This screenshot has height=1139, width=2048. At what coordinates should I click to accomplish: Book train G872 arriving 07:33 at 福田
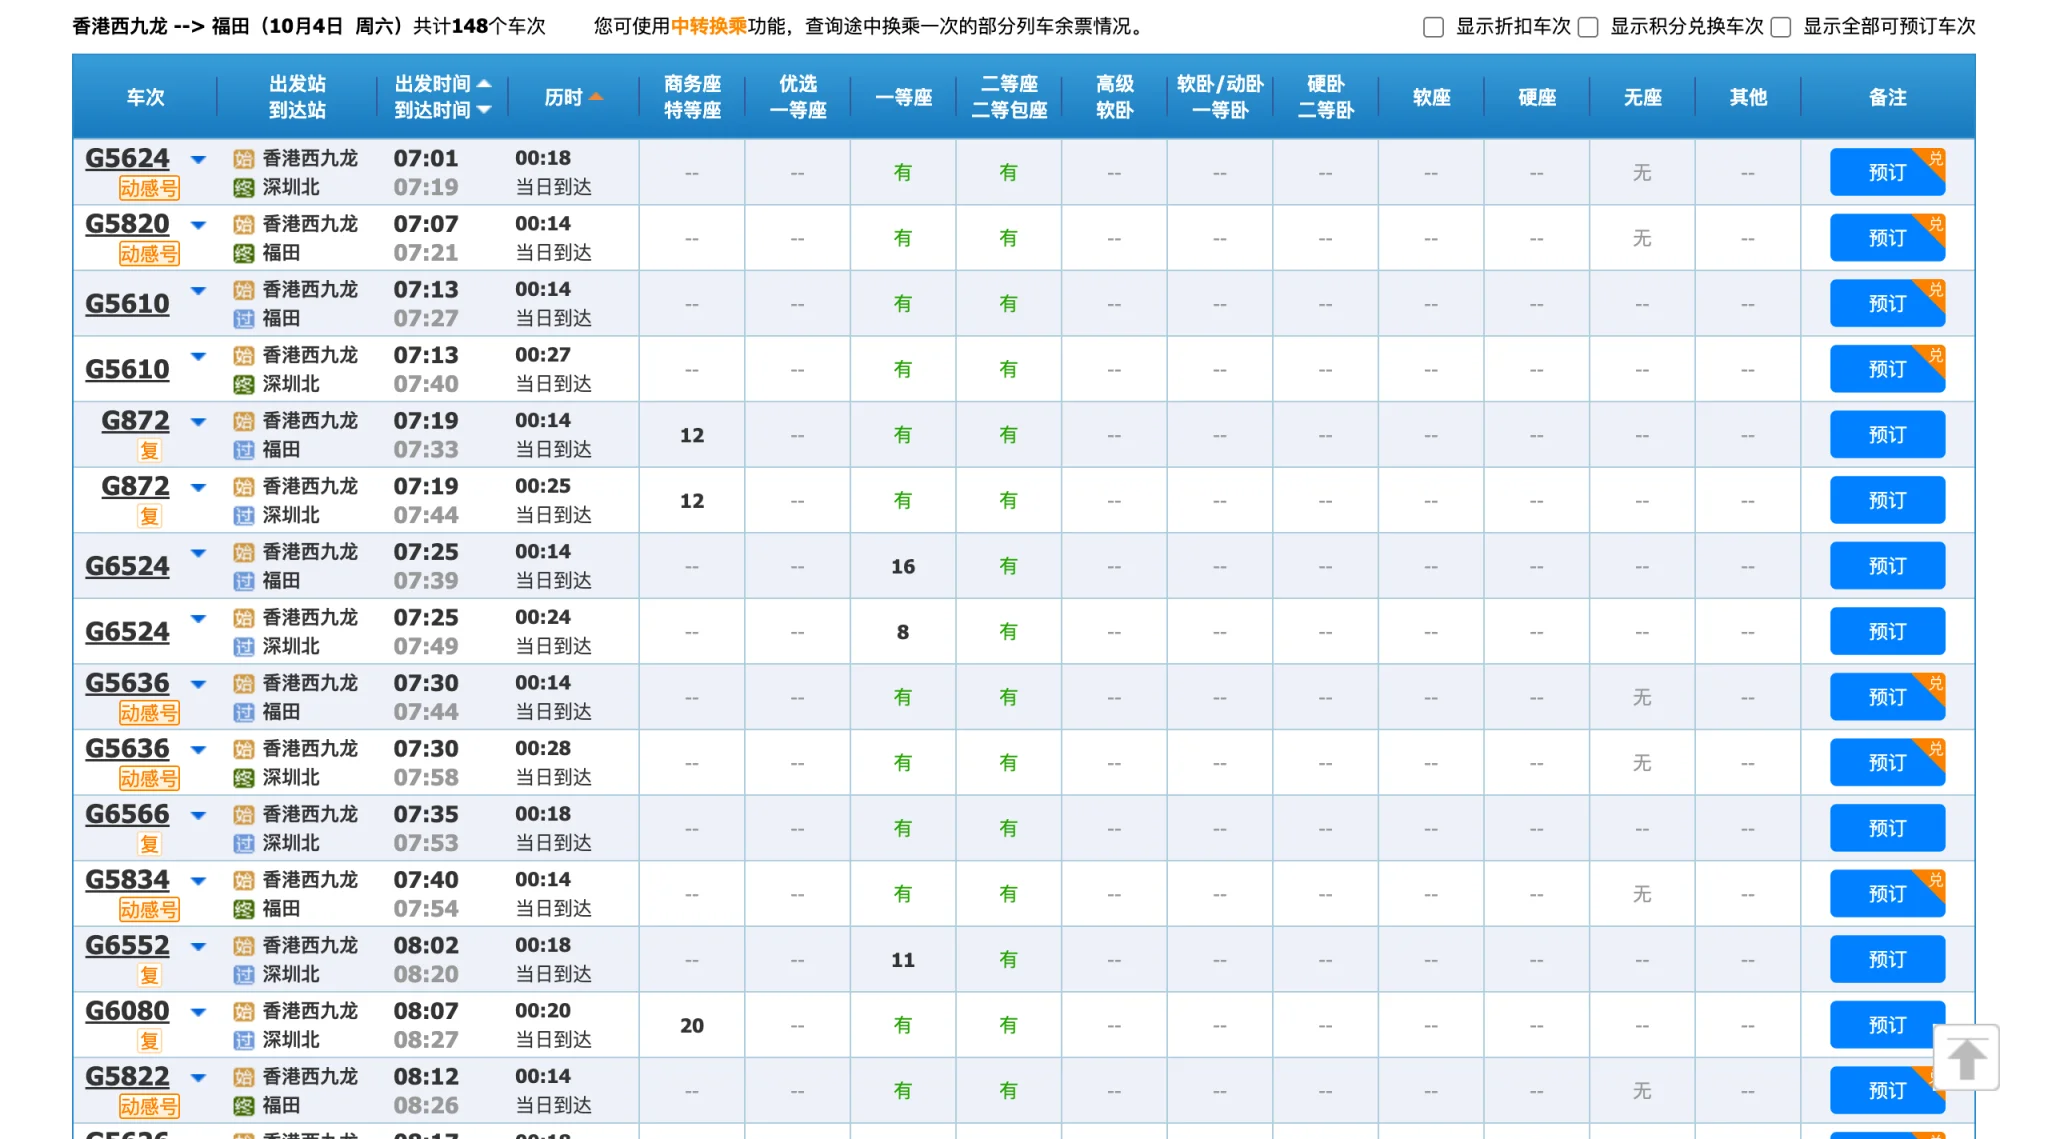[1886, 435]
